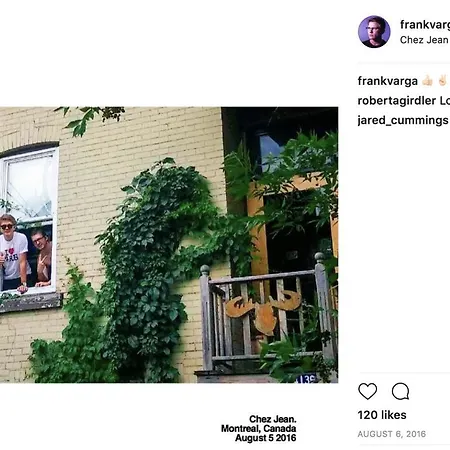Viewport: 450px width, 450px height.
Task: Like the post with the heart icon
Action: (367, 391)
